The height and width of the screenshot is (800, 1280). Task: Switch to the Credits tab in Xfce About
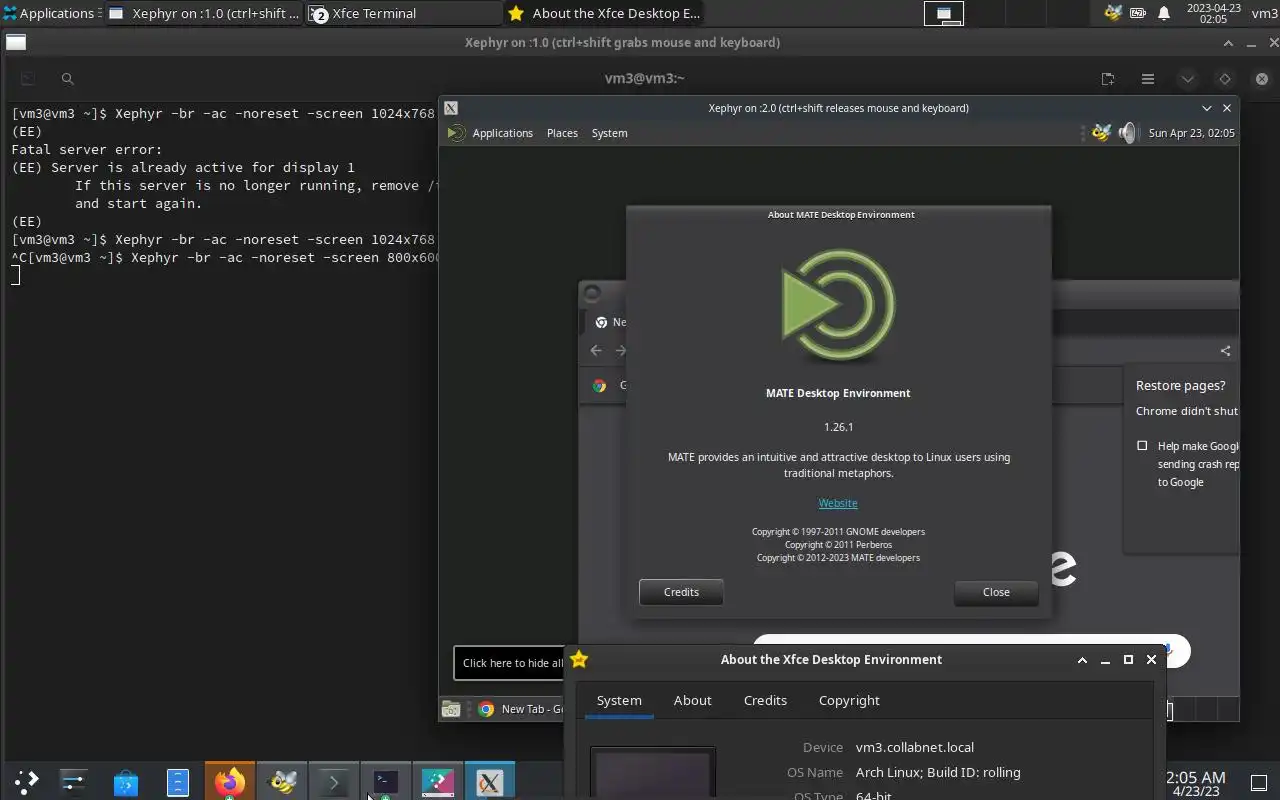click(765, 701)
